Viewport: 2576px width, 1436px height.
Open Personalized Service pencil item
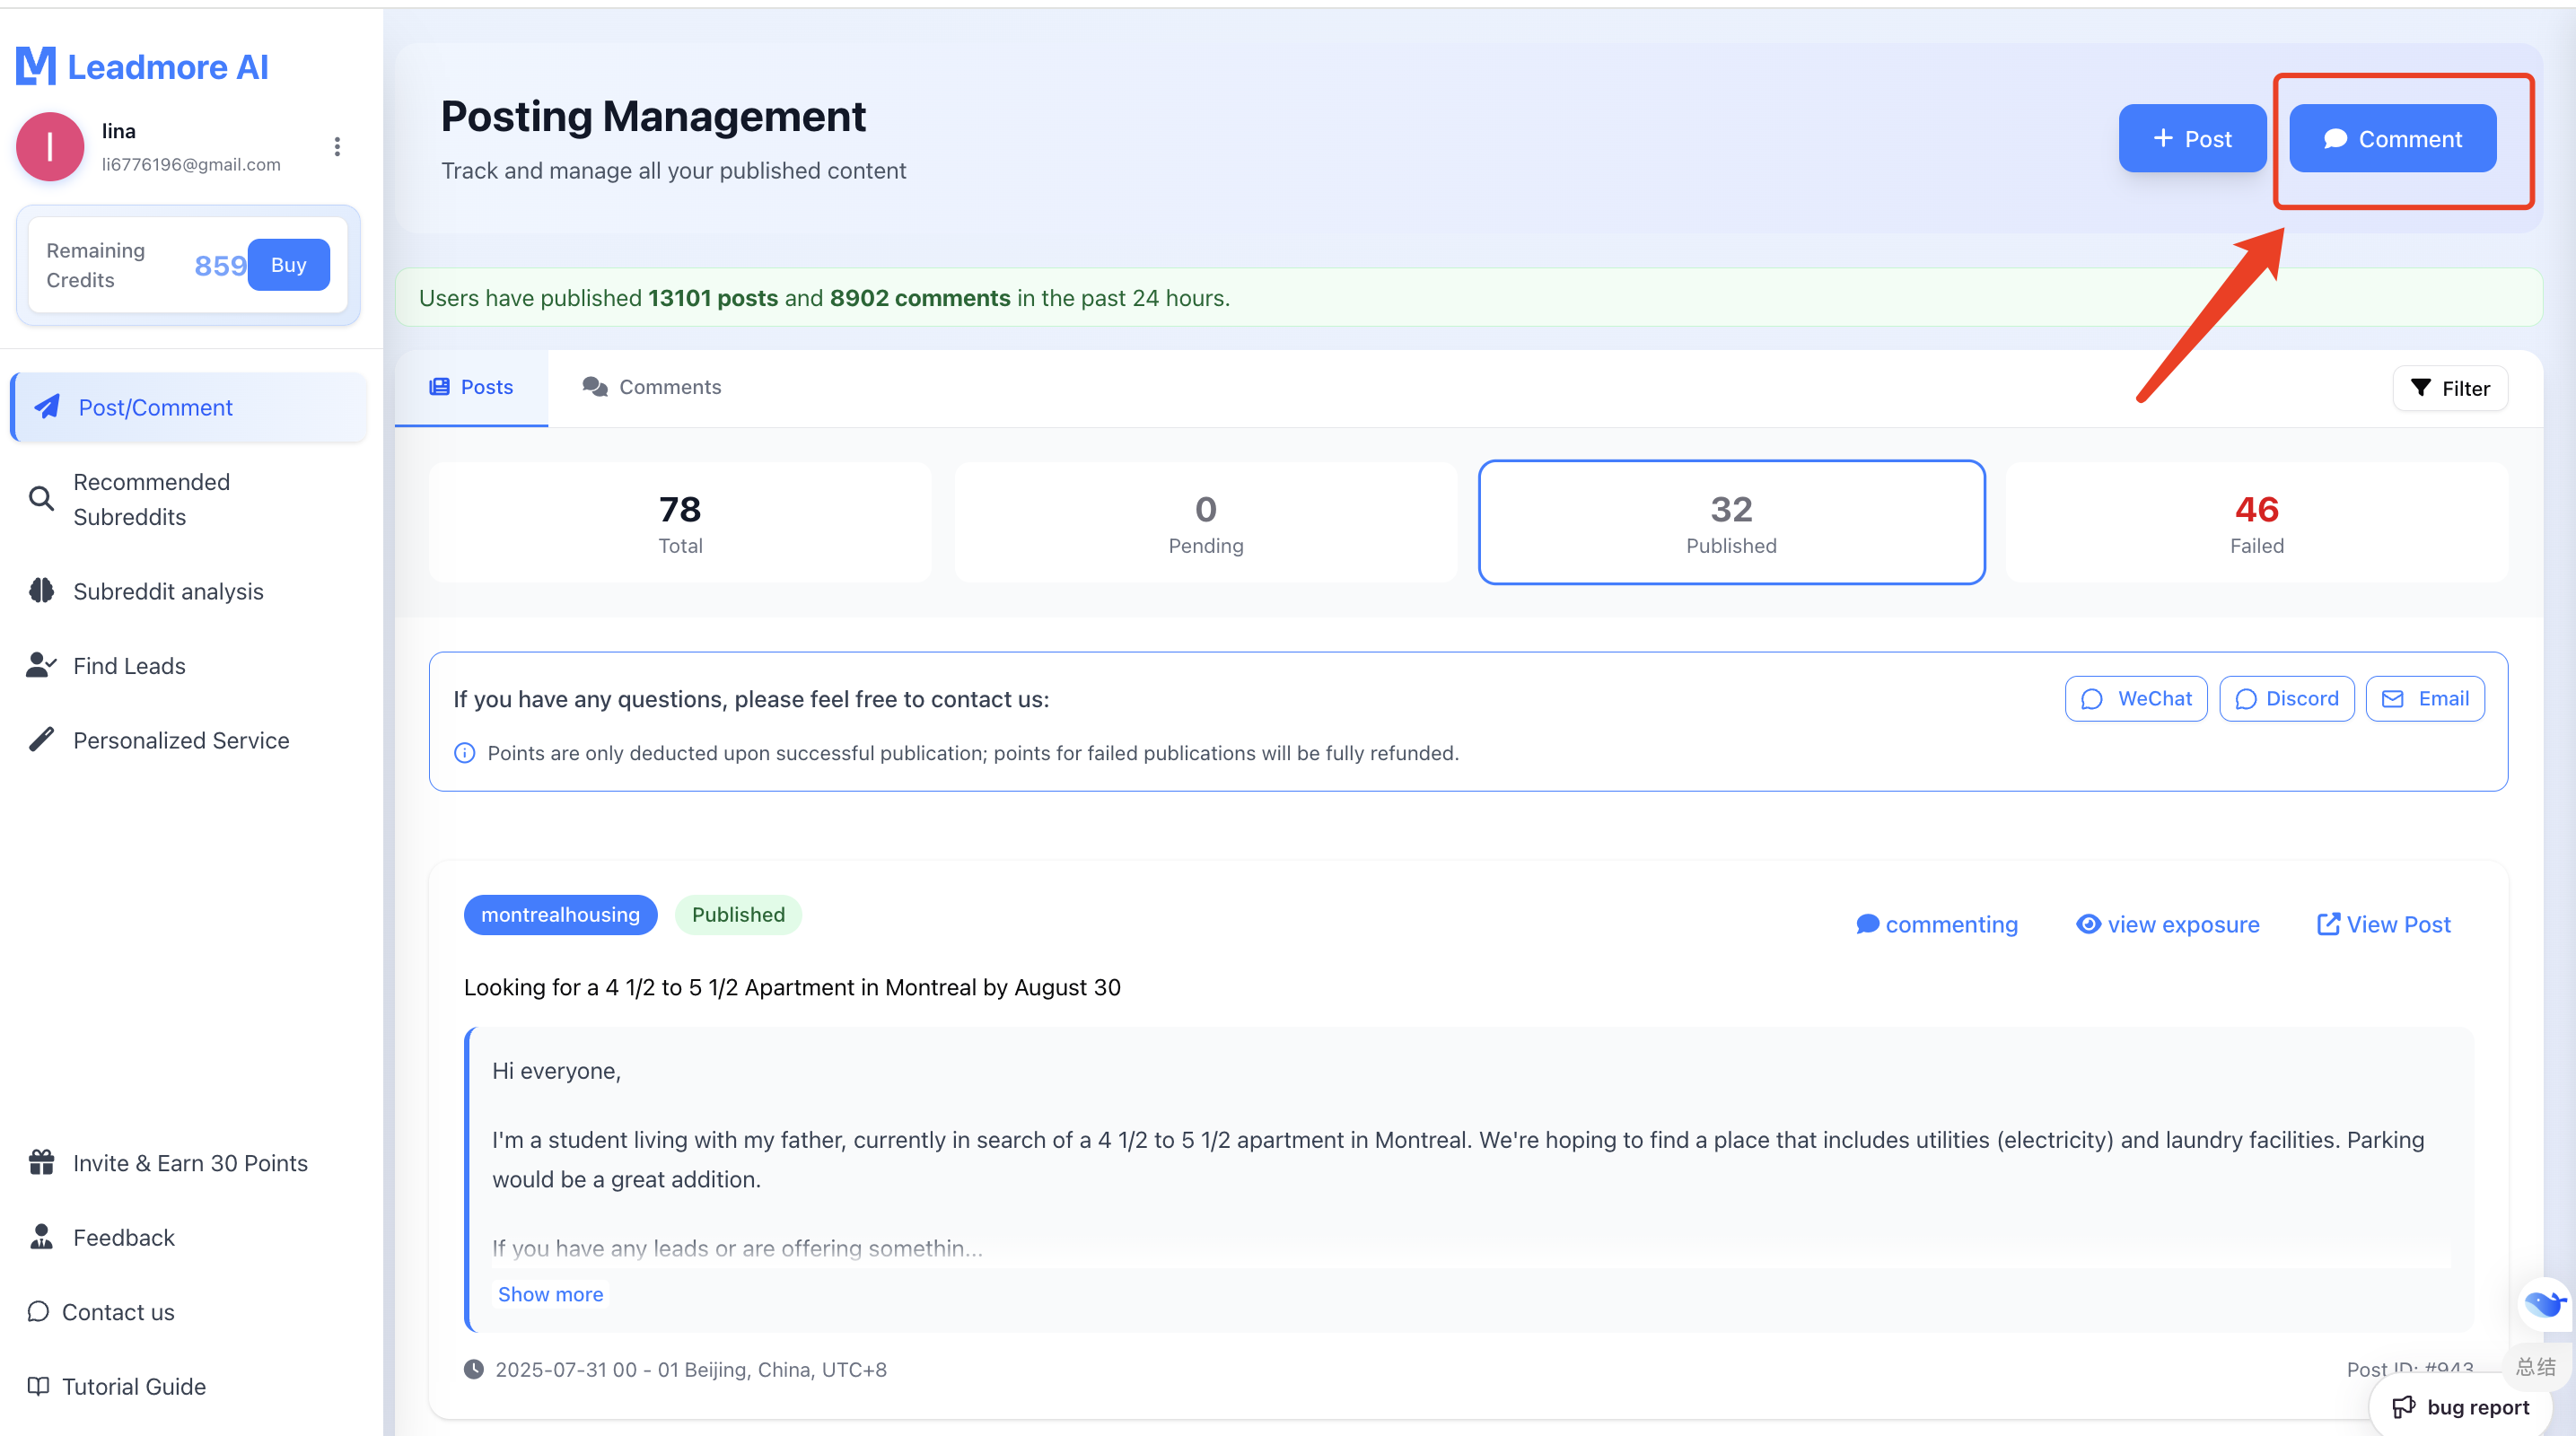[41, 739]
